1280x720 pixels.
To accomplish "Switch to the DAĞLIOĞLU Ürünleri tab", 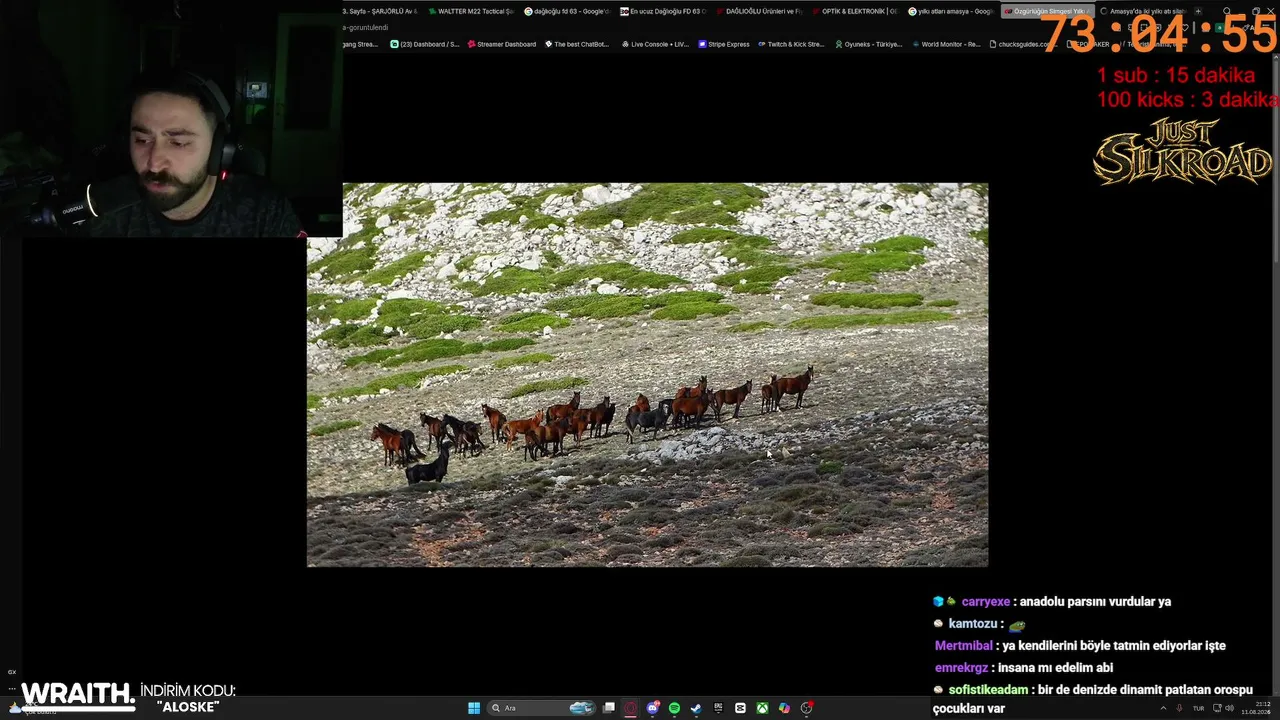I will pos(759,12).
